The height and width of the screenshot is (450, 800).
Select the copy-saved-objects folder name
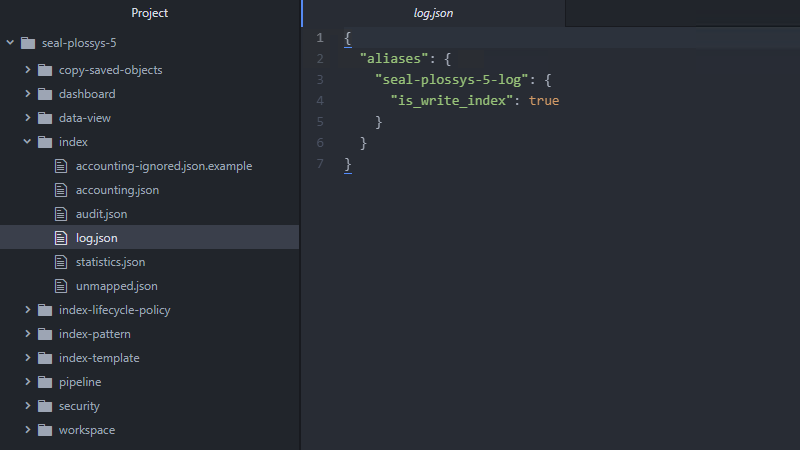[x=111, y=70]
